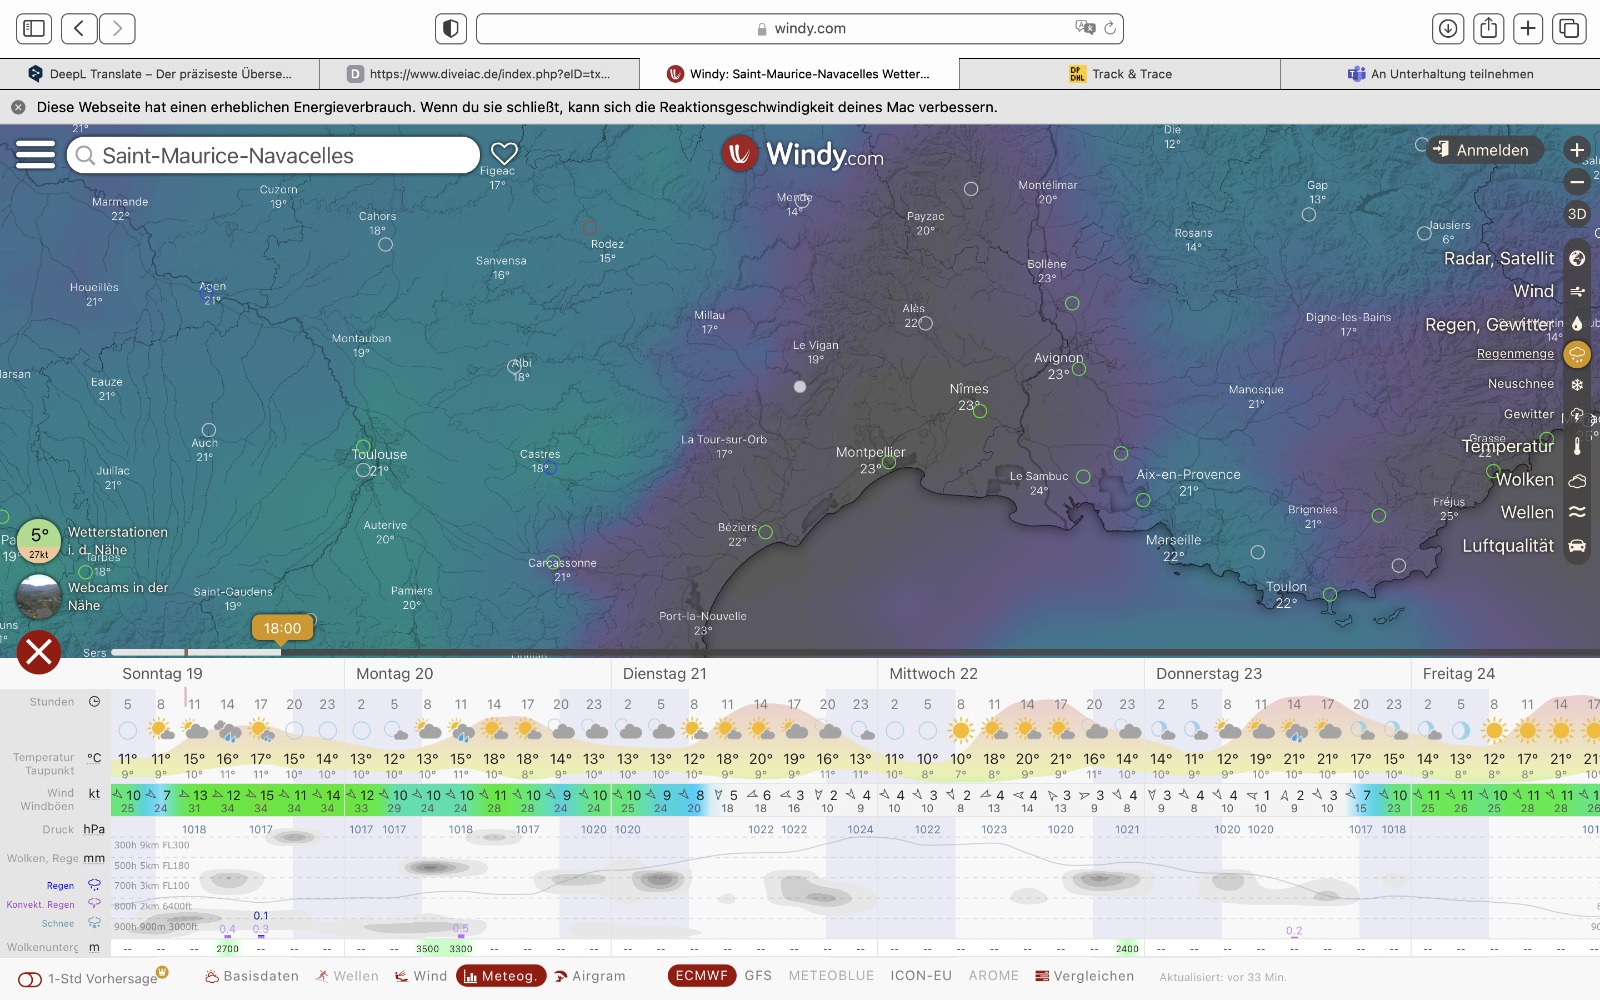Open the Basisdaten forecast tab

coord(252,976)
